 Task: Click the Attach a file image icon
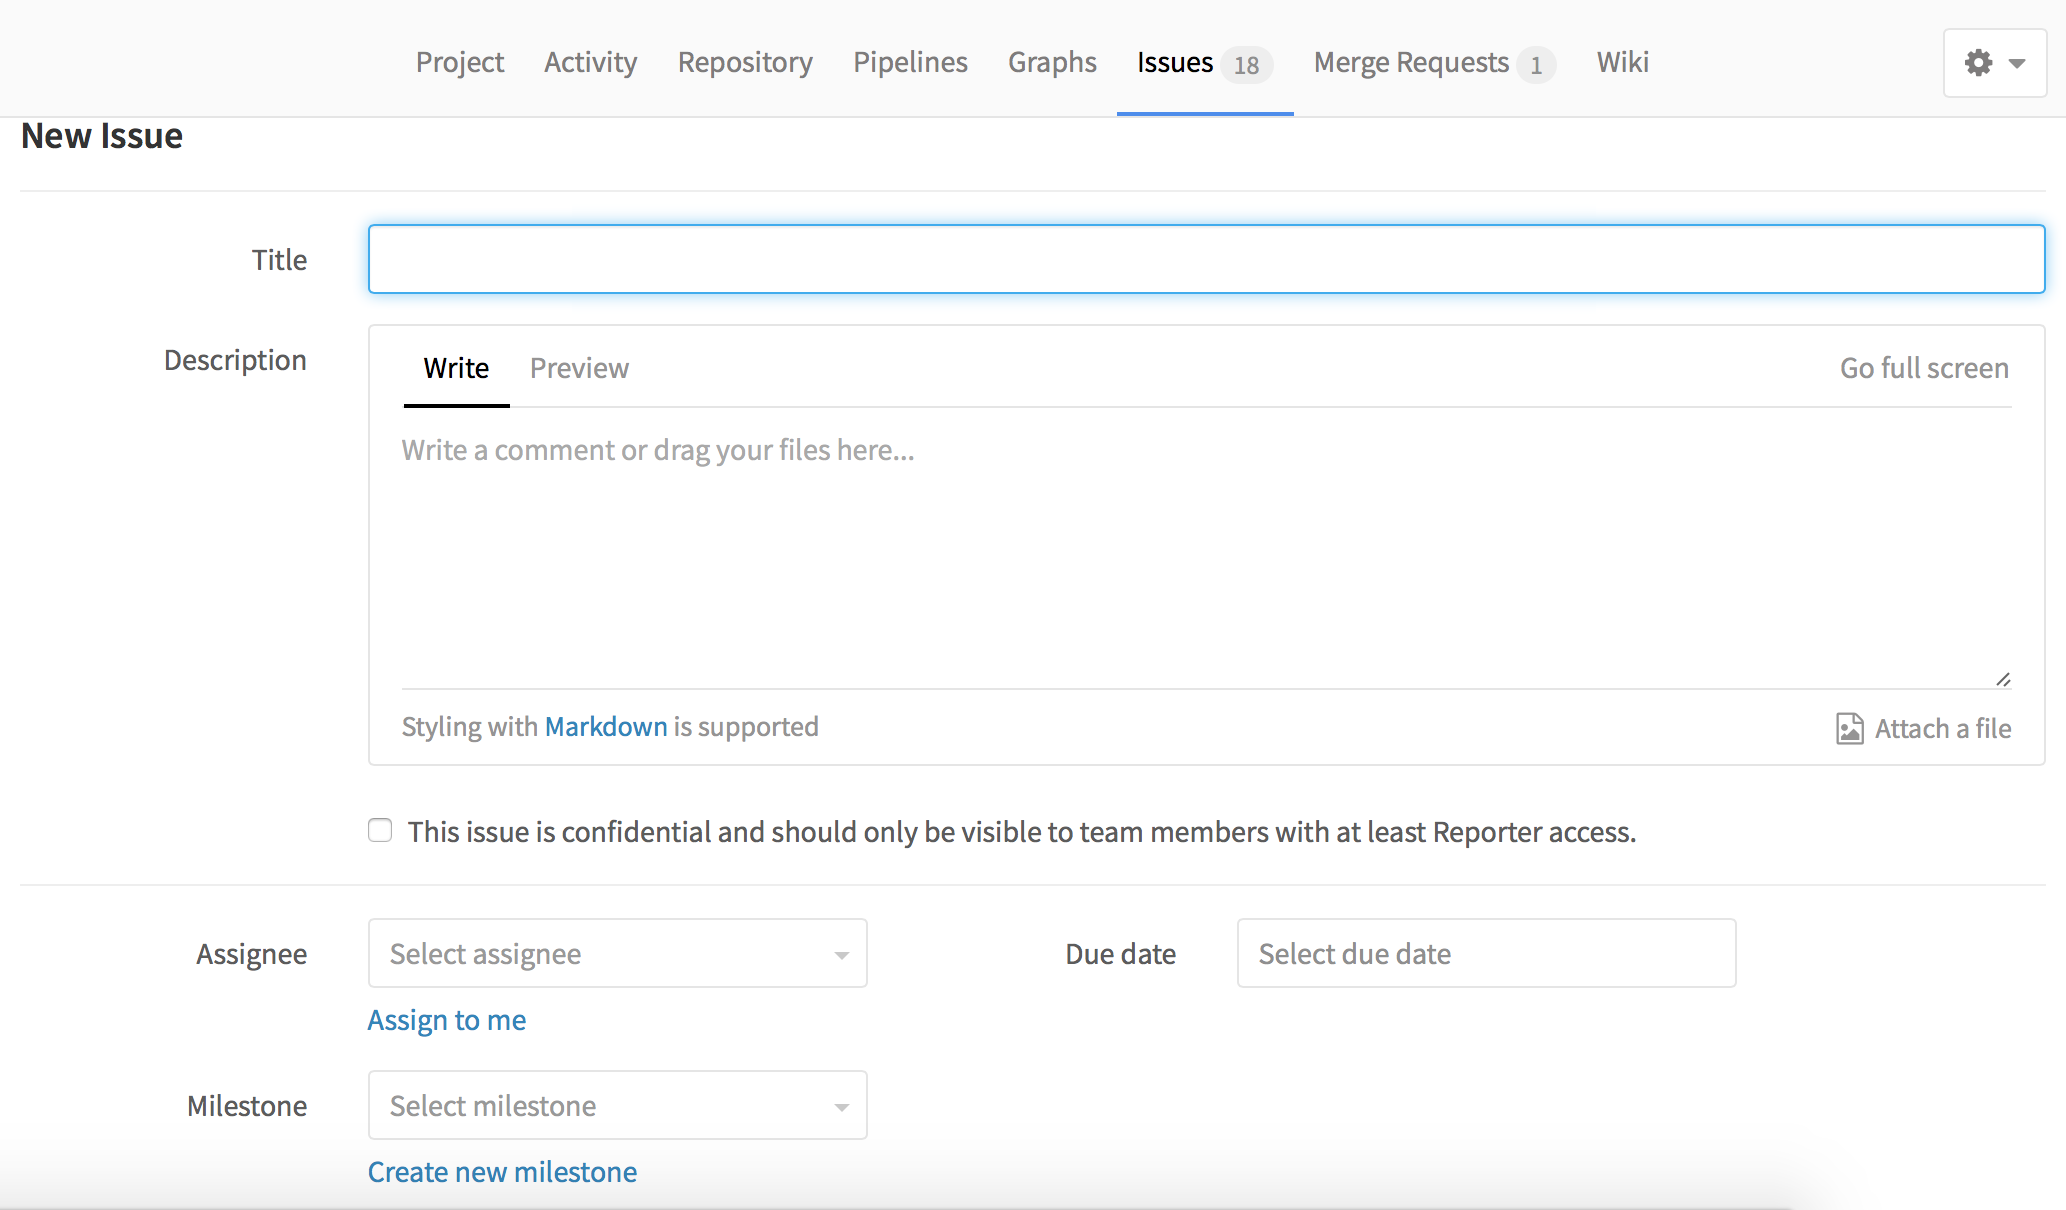pos(1850,728)
